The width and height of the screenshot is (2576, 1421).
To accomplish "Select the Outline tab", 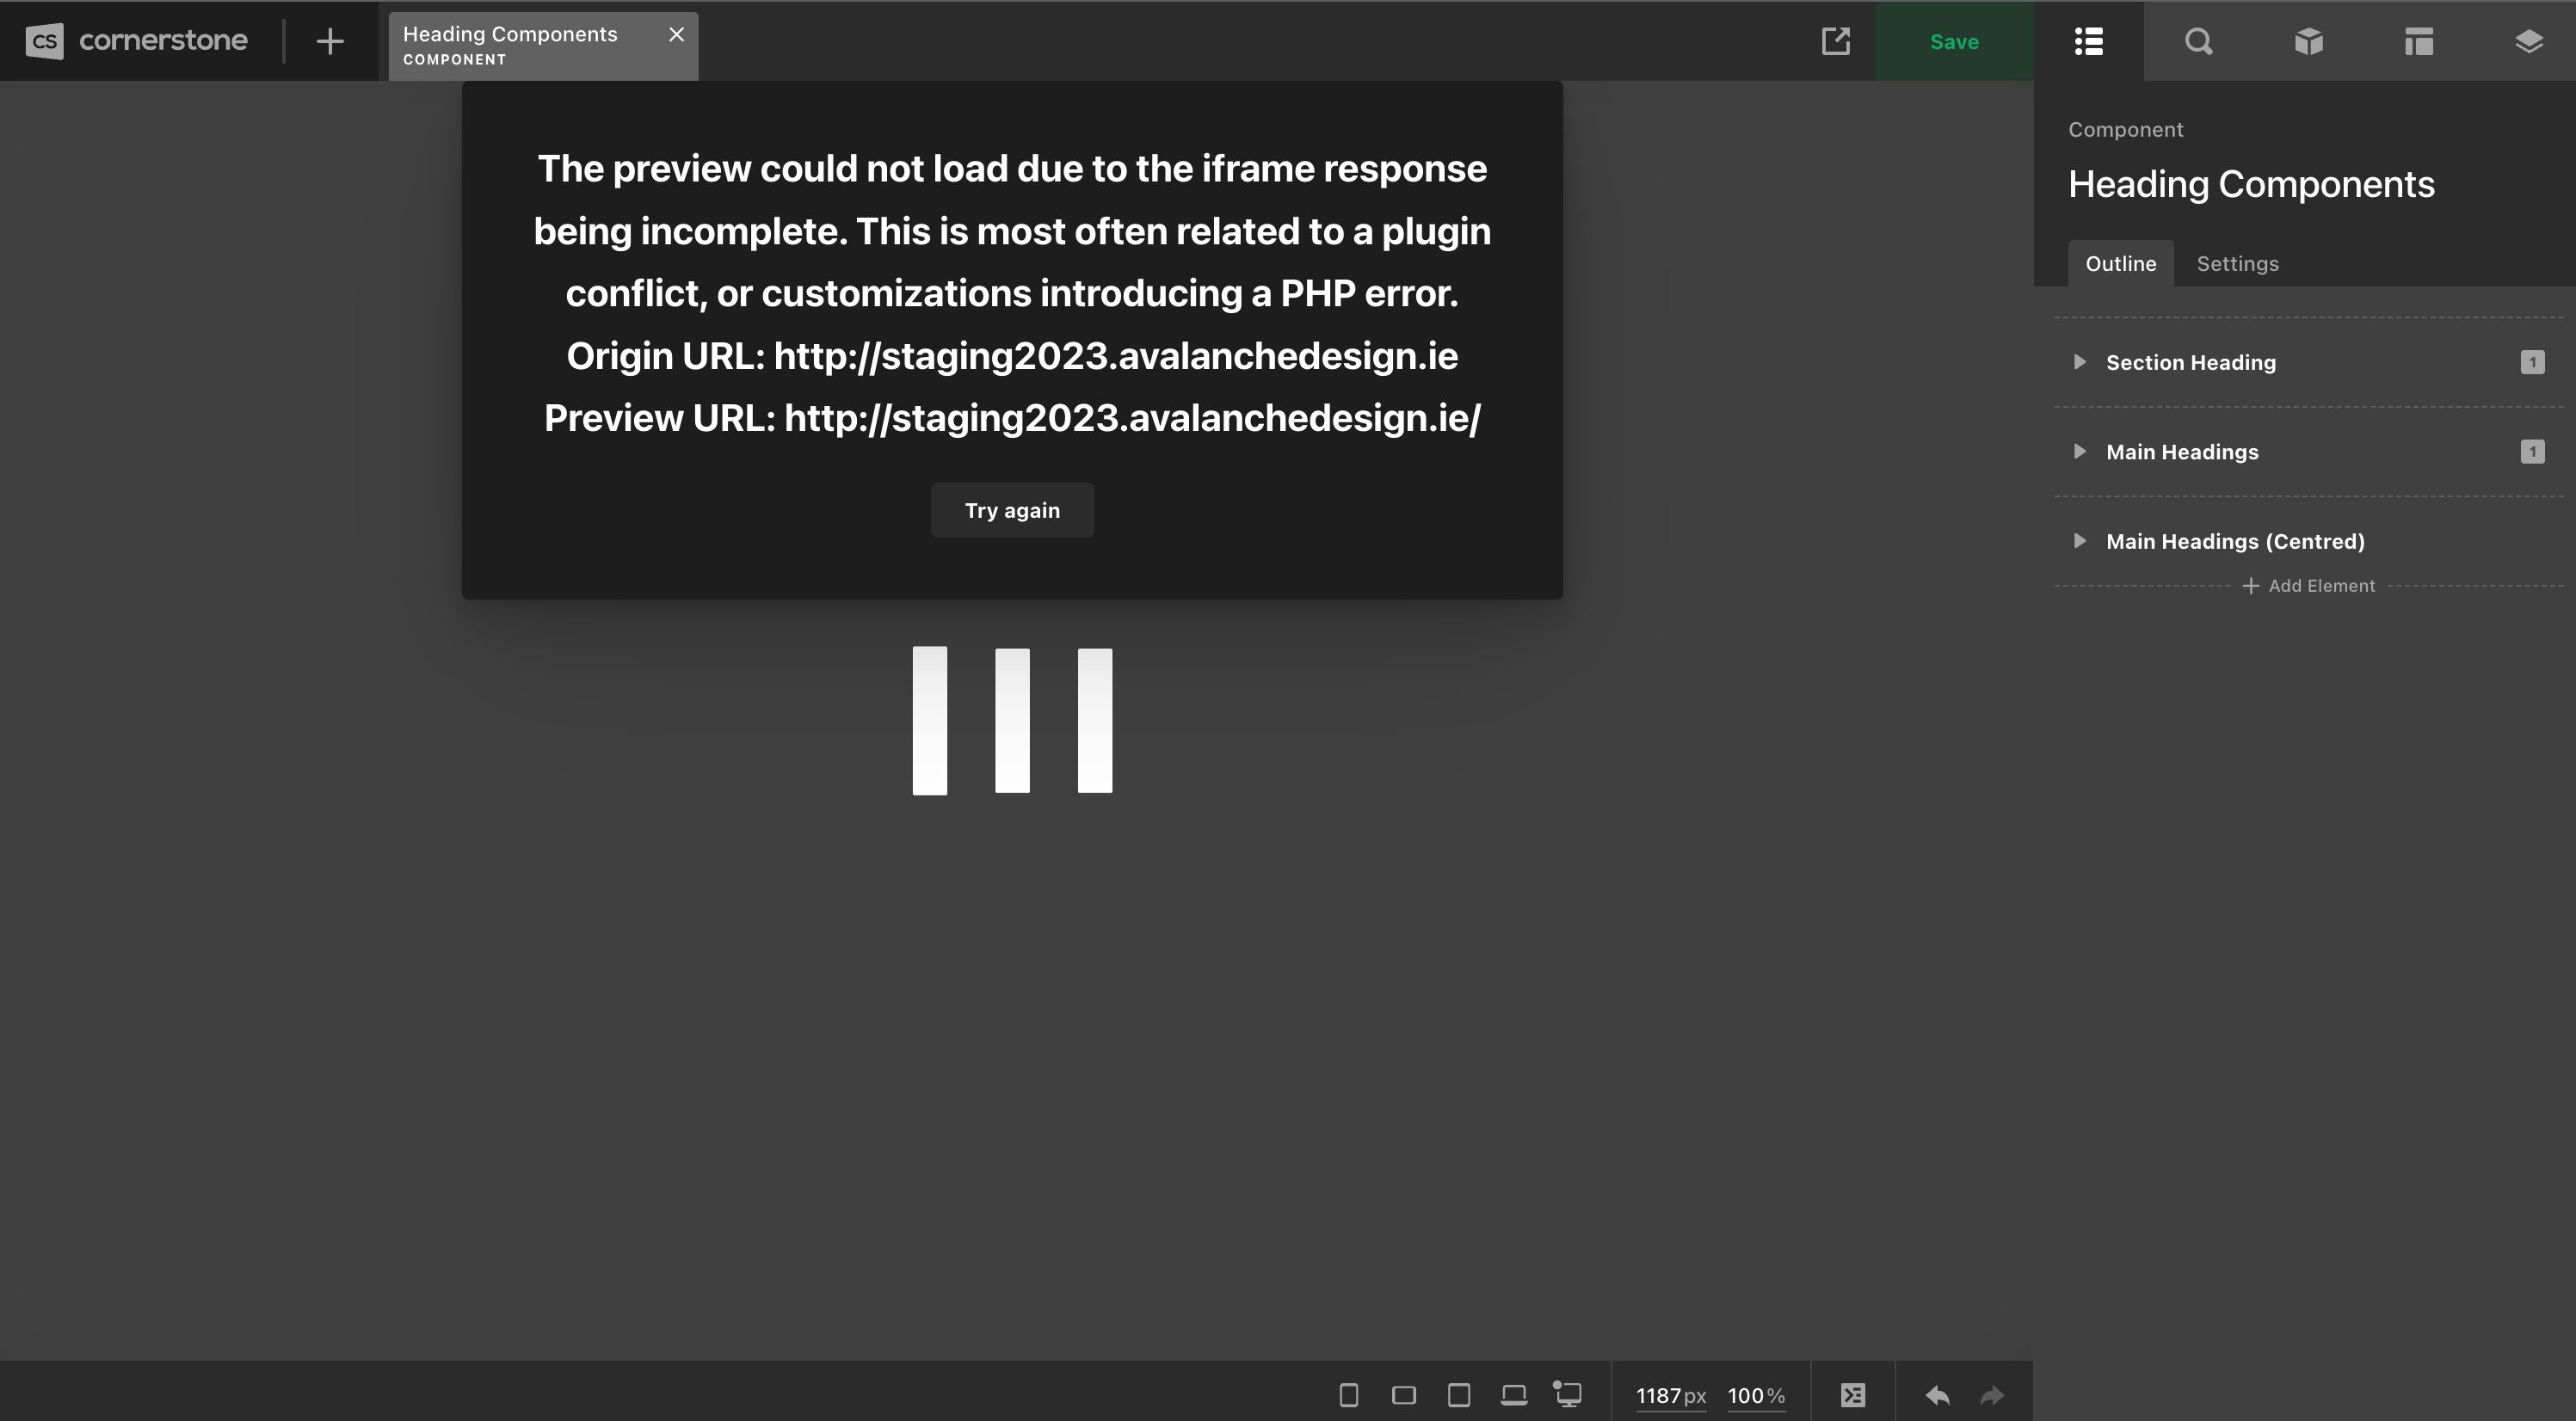I will (x=2120, y=264).
